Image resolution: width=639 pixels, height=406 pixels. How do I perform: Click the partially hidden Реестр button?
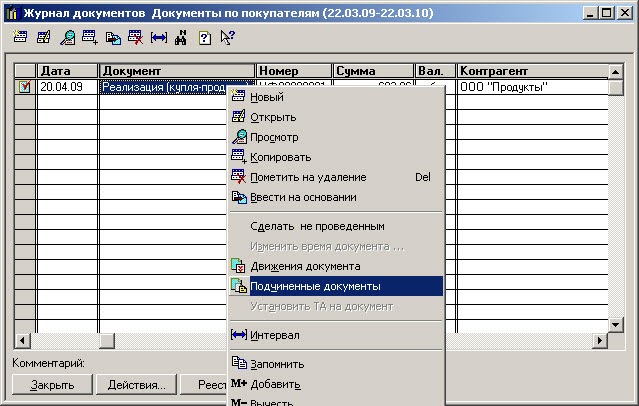point(203,385)
